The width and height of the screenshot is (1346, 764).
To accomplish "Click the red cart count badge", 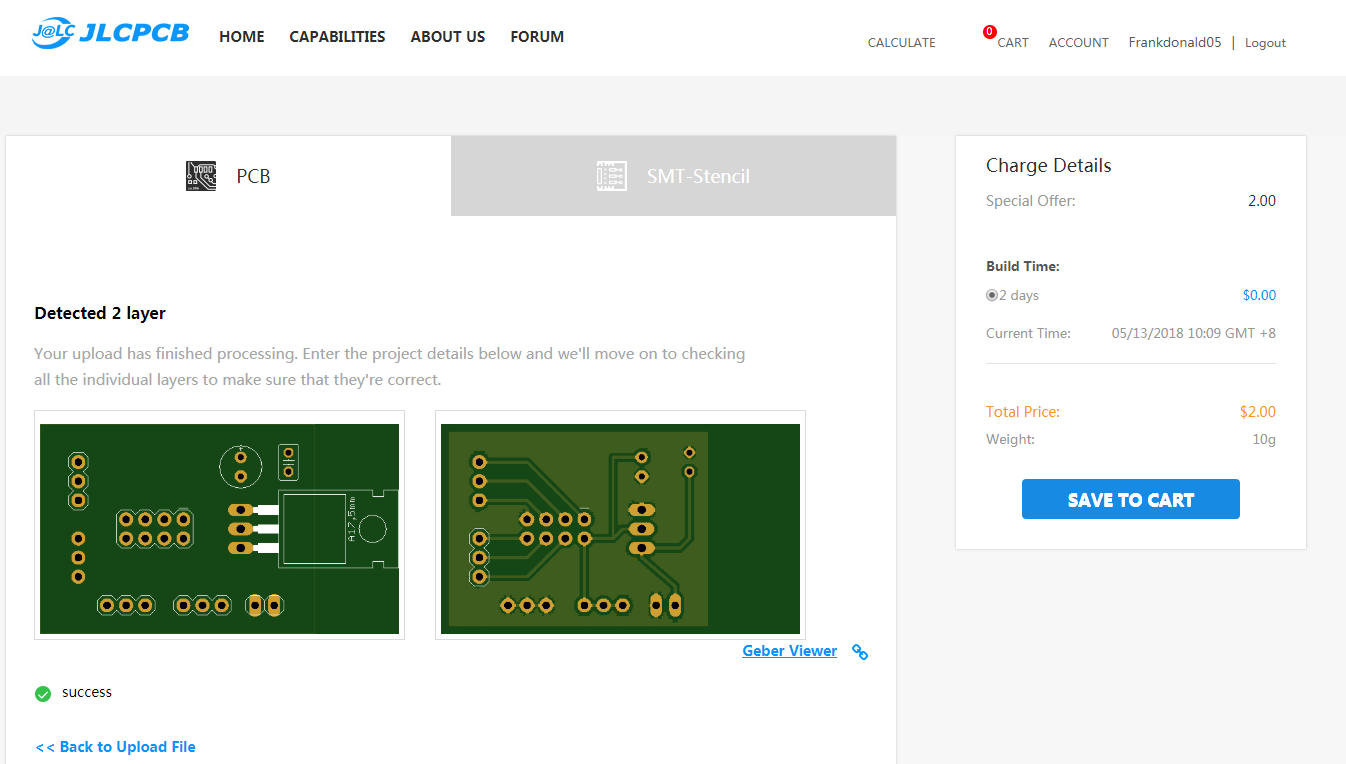I will (x=990, y=32).
